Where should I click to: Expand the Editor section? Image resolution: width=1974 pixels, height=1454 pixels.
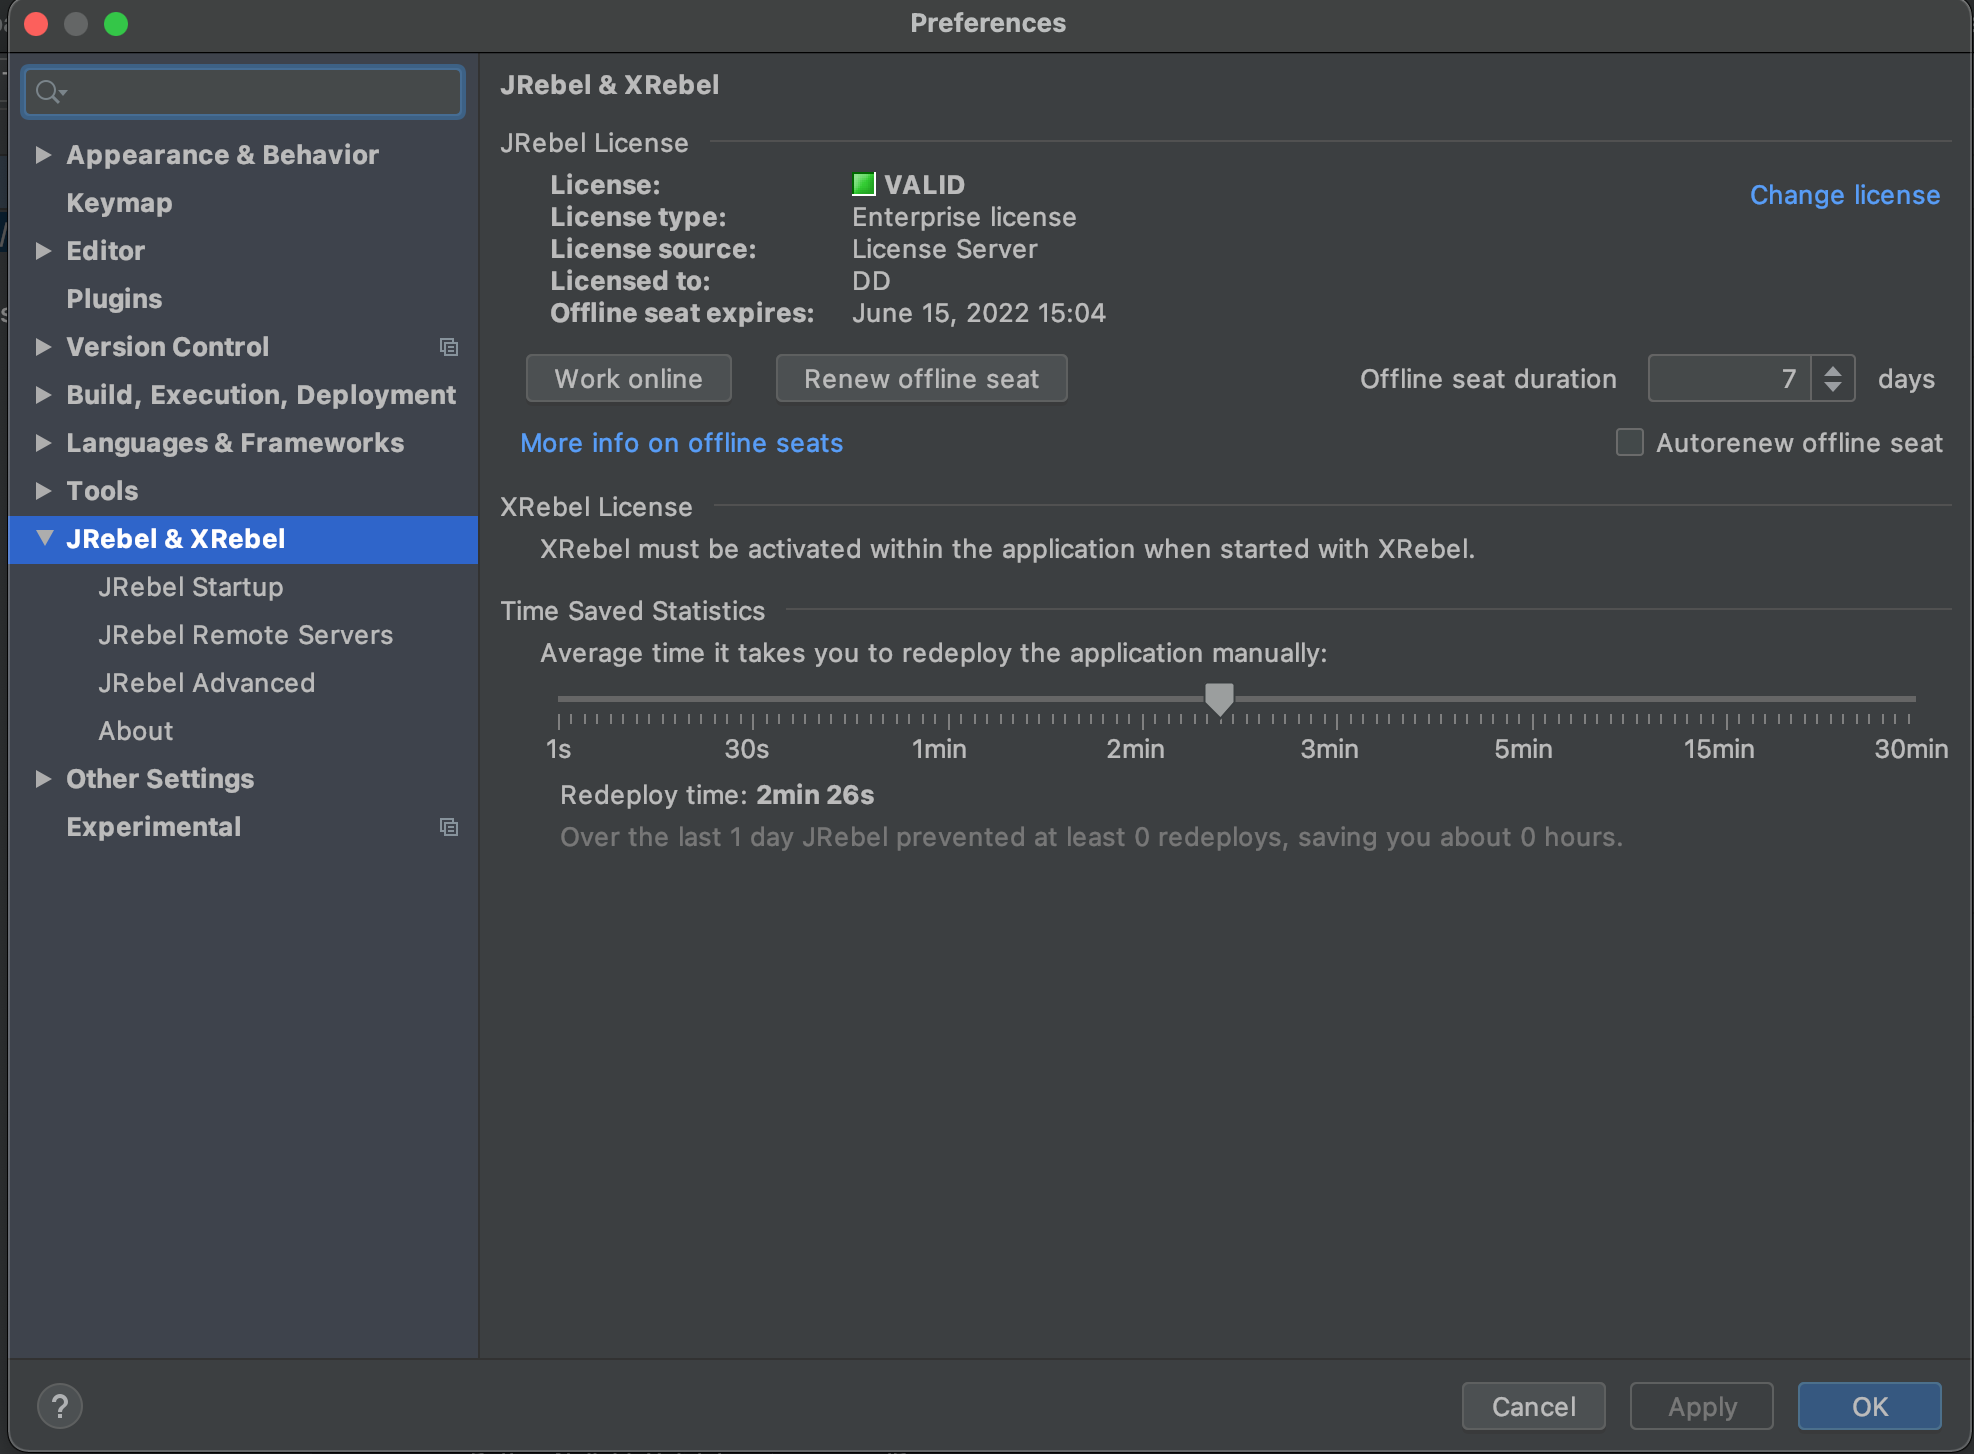(43, 251)
